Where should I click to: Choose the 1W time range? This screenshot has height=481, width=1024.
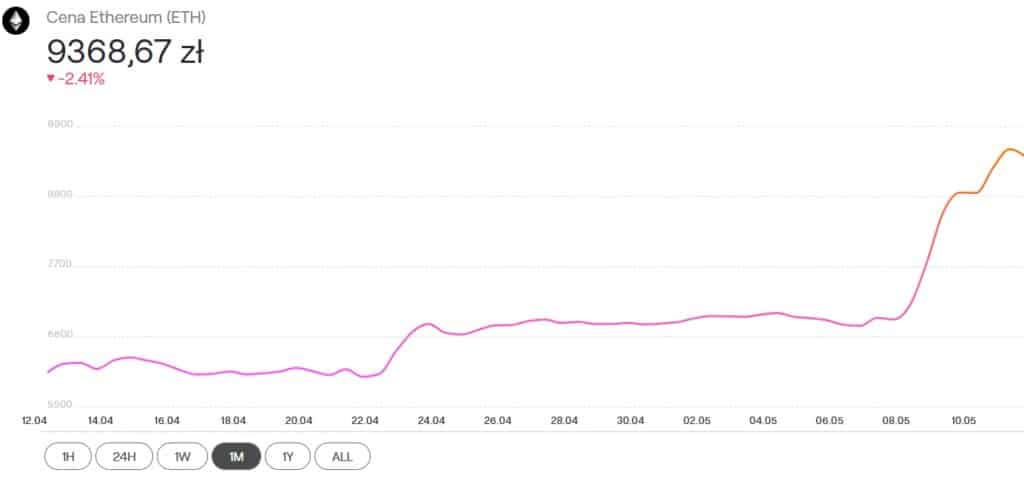(x=182, y=456)
